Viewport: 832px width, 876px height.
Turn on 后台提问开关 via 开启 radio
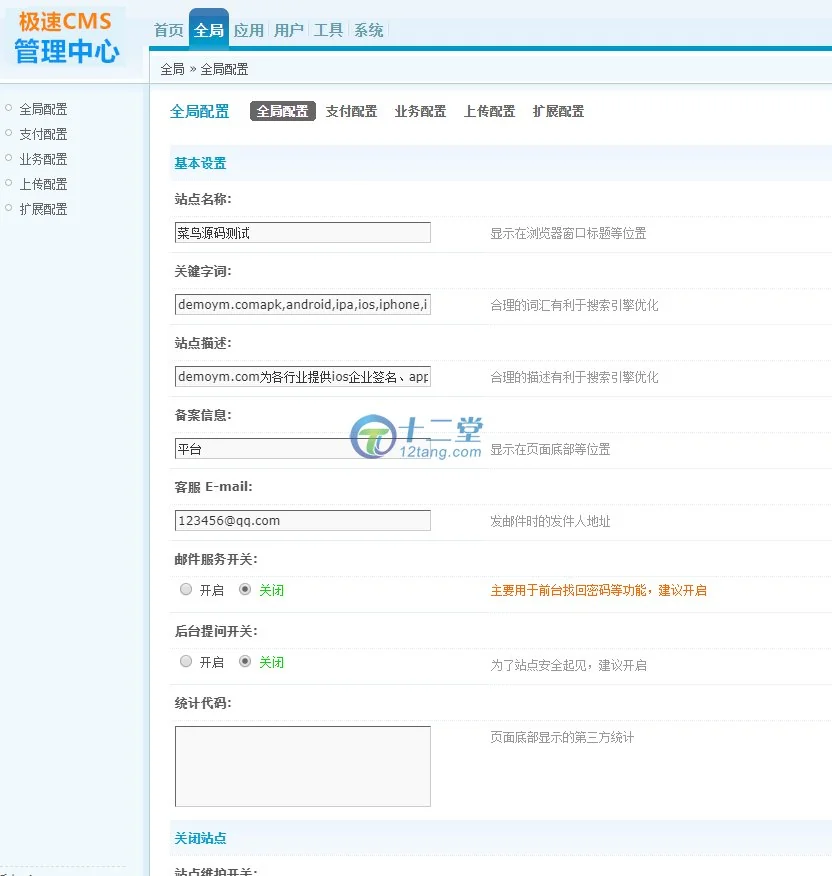tap(186, 662)
